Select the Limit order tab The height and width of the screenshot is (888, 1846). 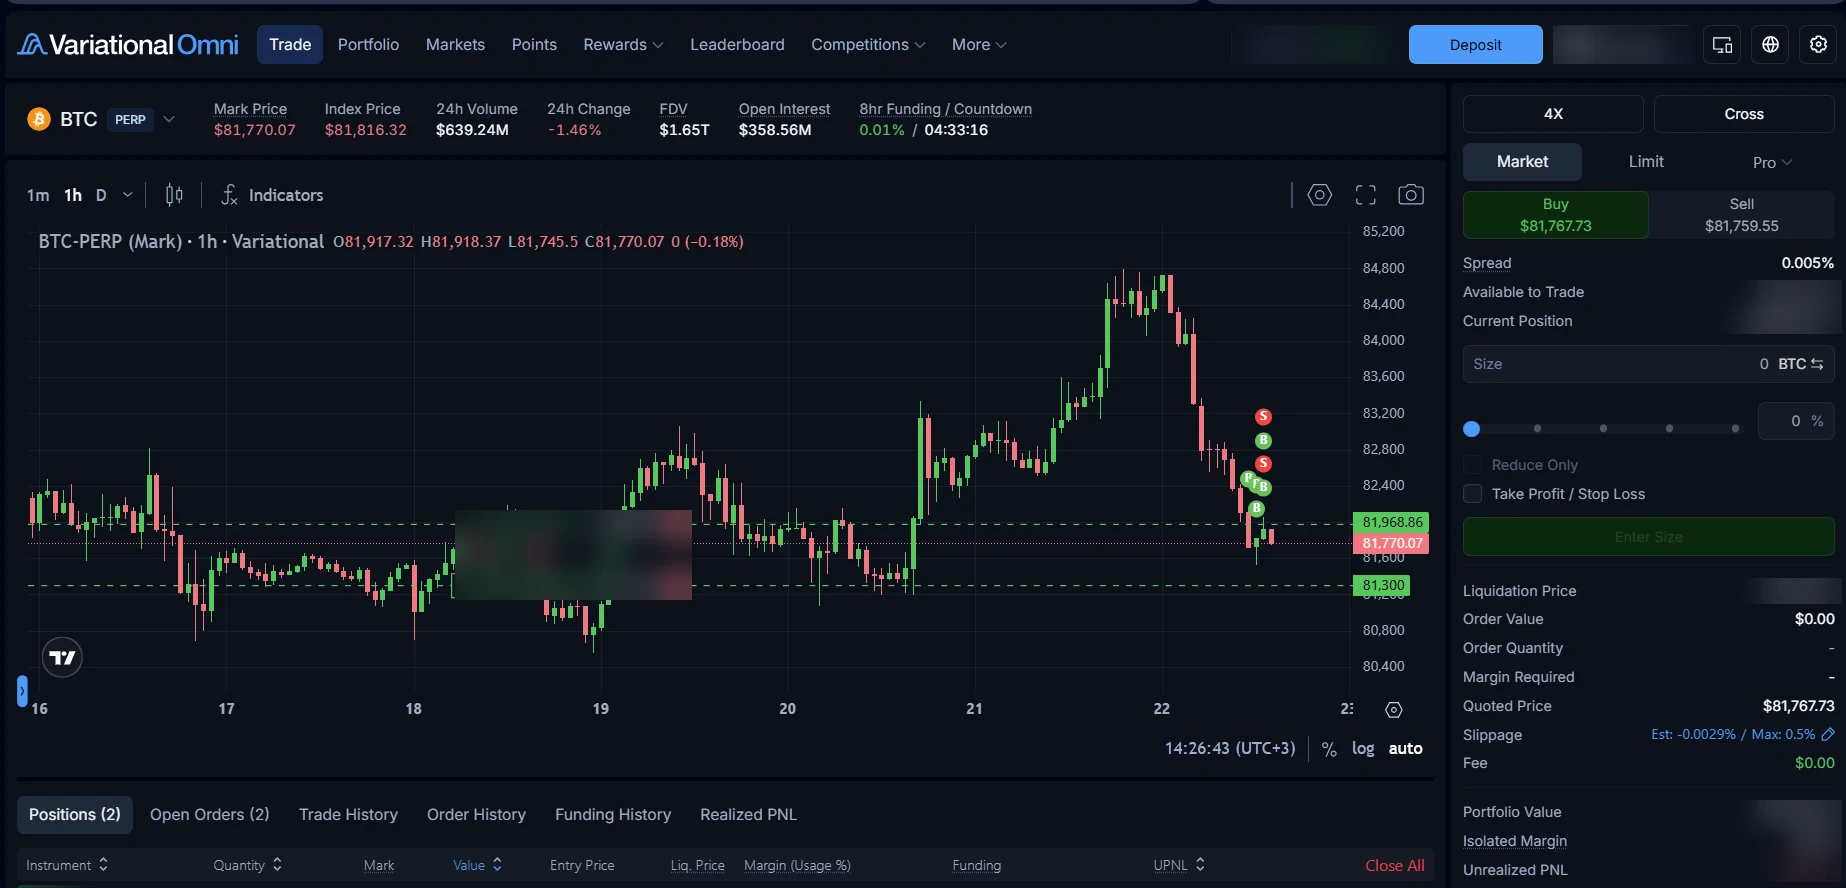[x=1646, y=162]
